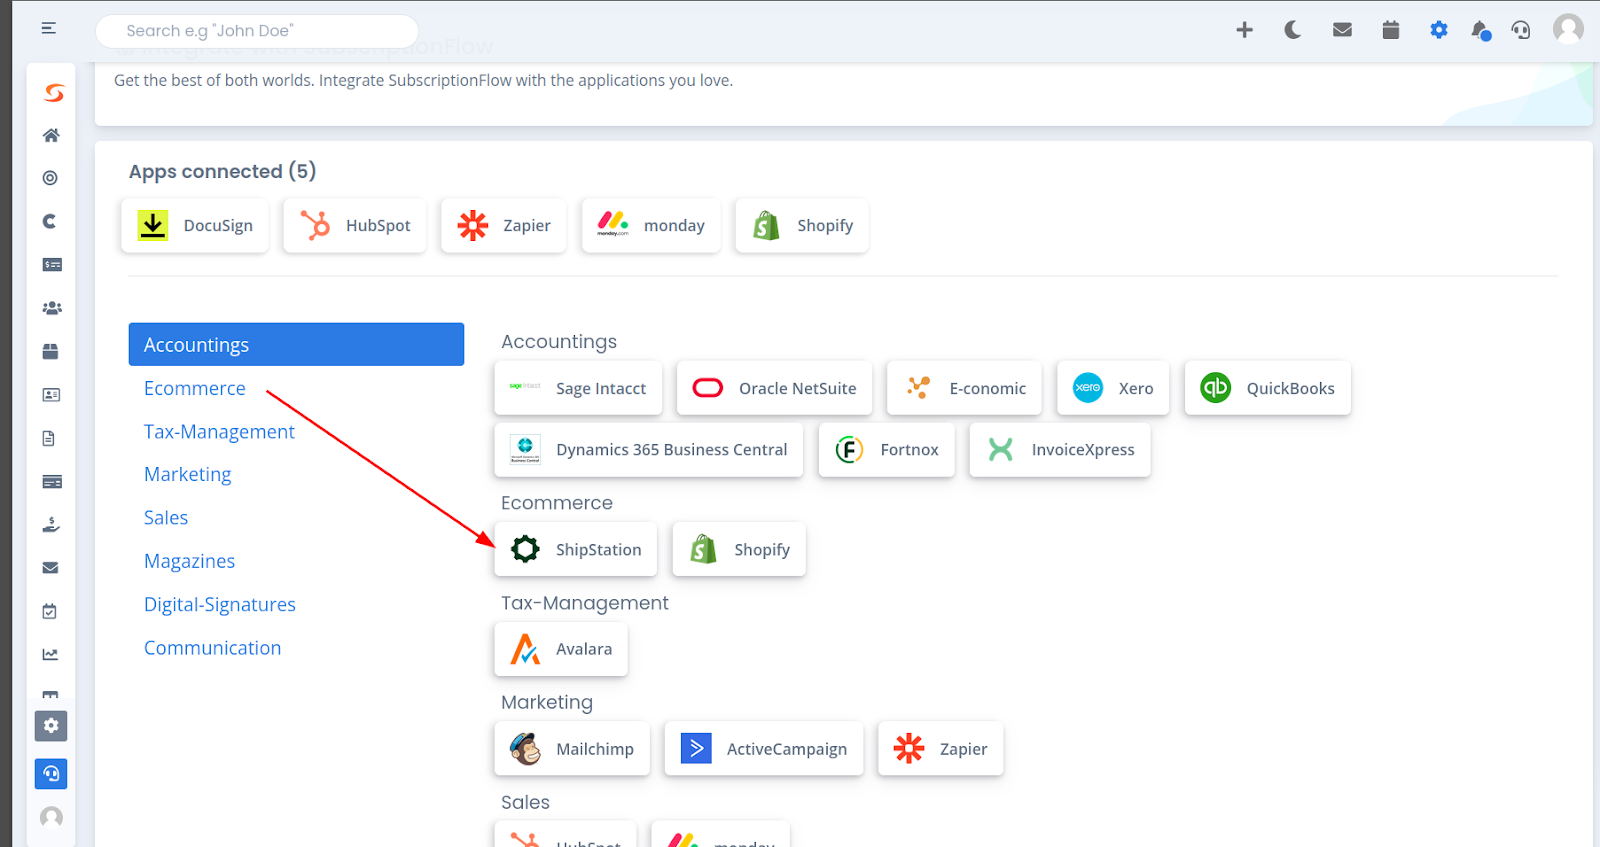Open Xero integration
The height and width of the screenshot is (847, 1600).
click(x=1113, y=388)
